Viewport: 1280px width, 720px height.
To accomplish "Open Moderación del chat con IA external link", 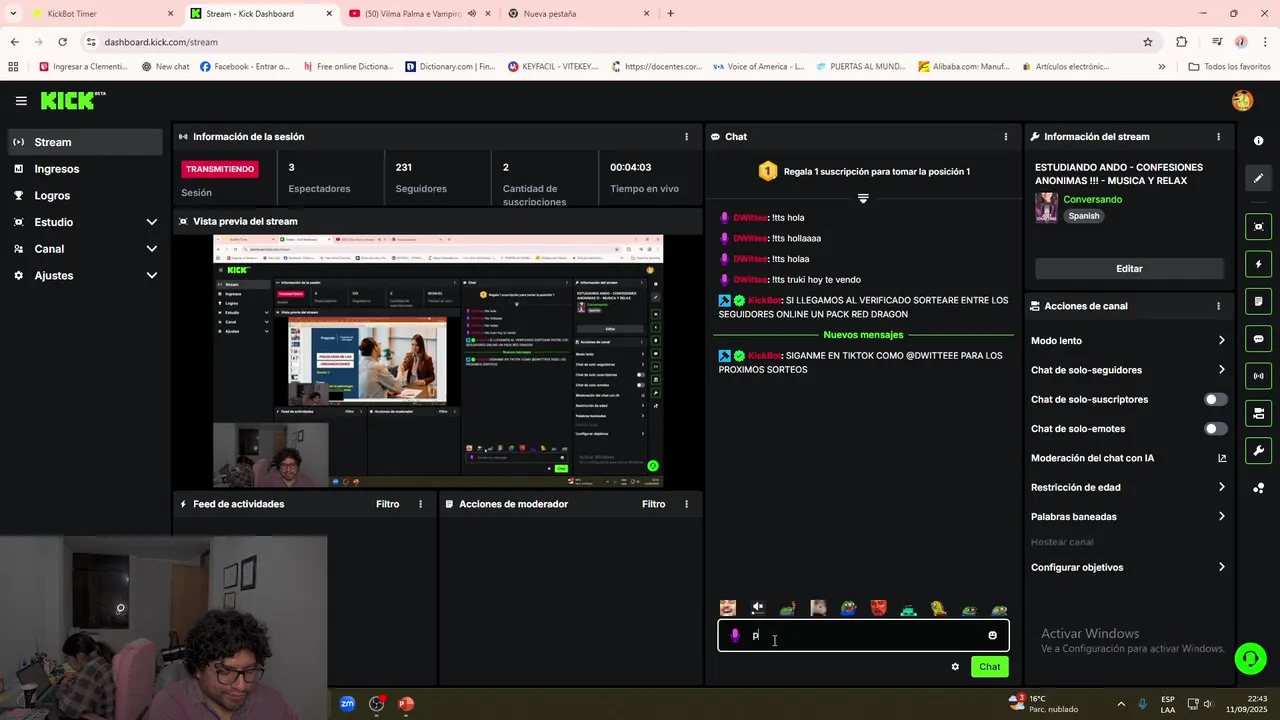I will (x=1222, y=458).
